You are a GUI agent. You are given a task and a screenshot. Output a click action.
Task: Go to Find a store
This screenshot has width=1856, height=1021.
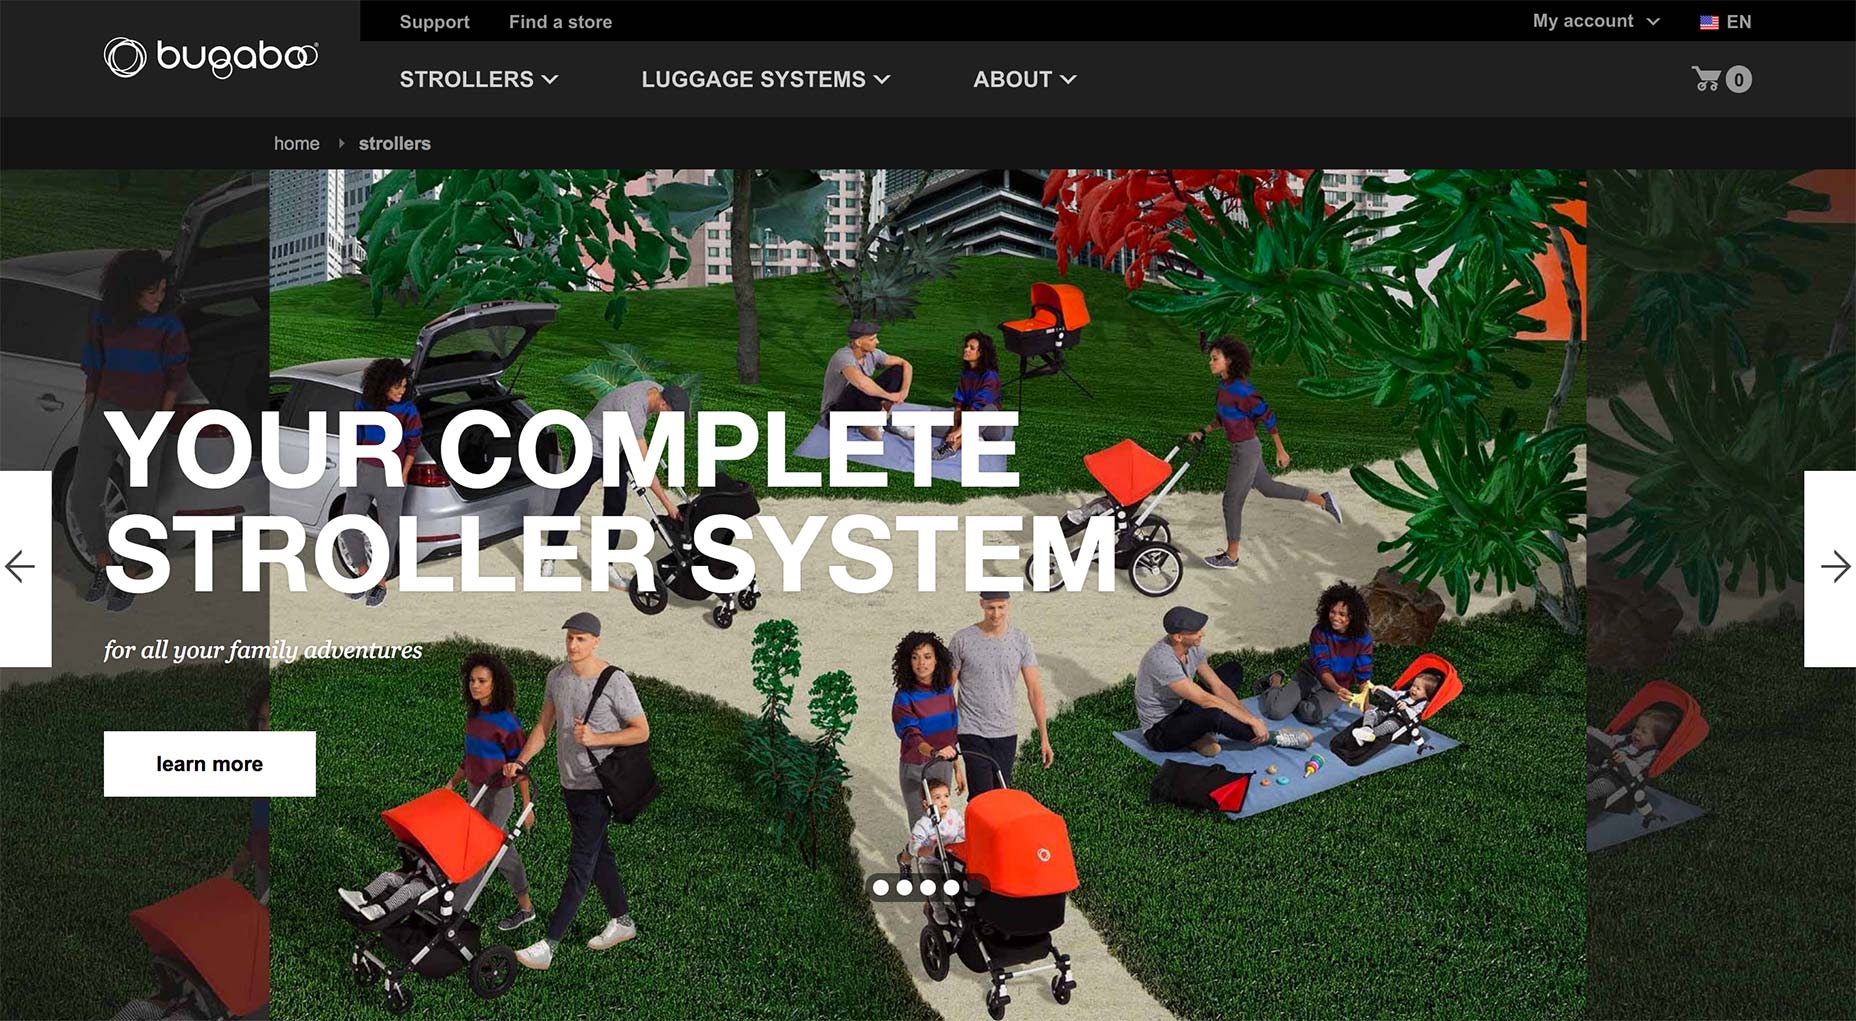(x=560, y=22)
